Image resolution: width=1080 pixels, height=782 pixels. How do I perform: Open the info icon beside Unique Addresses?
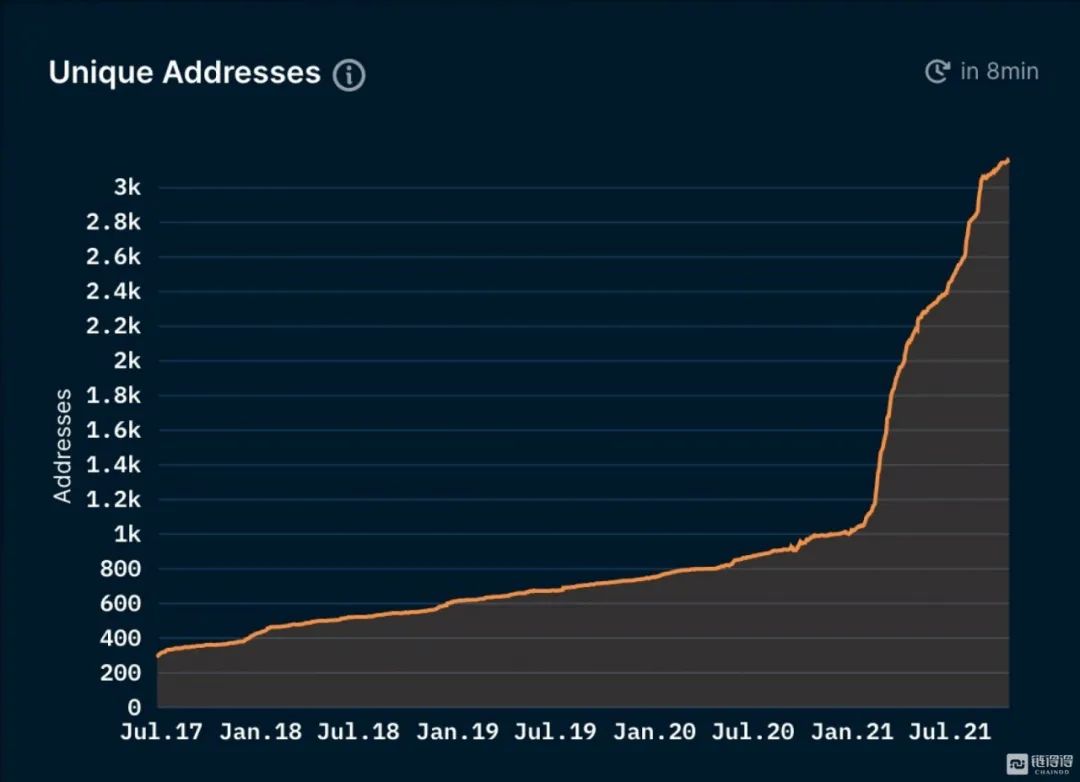pos(349,74)
